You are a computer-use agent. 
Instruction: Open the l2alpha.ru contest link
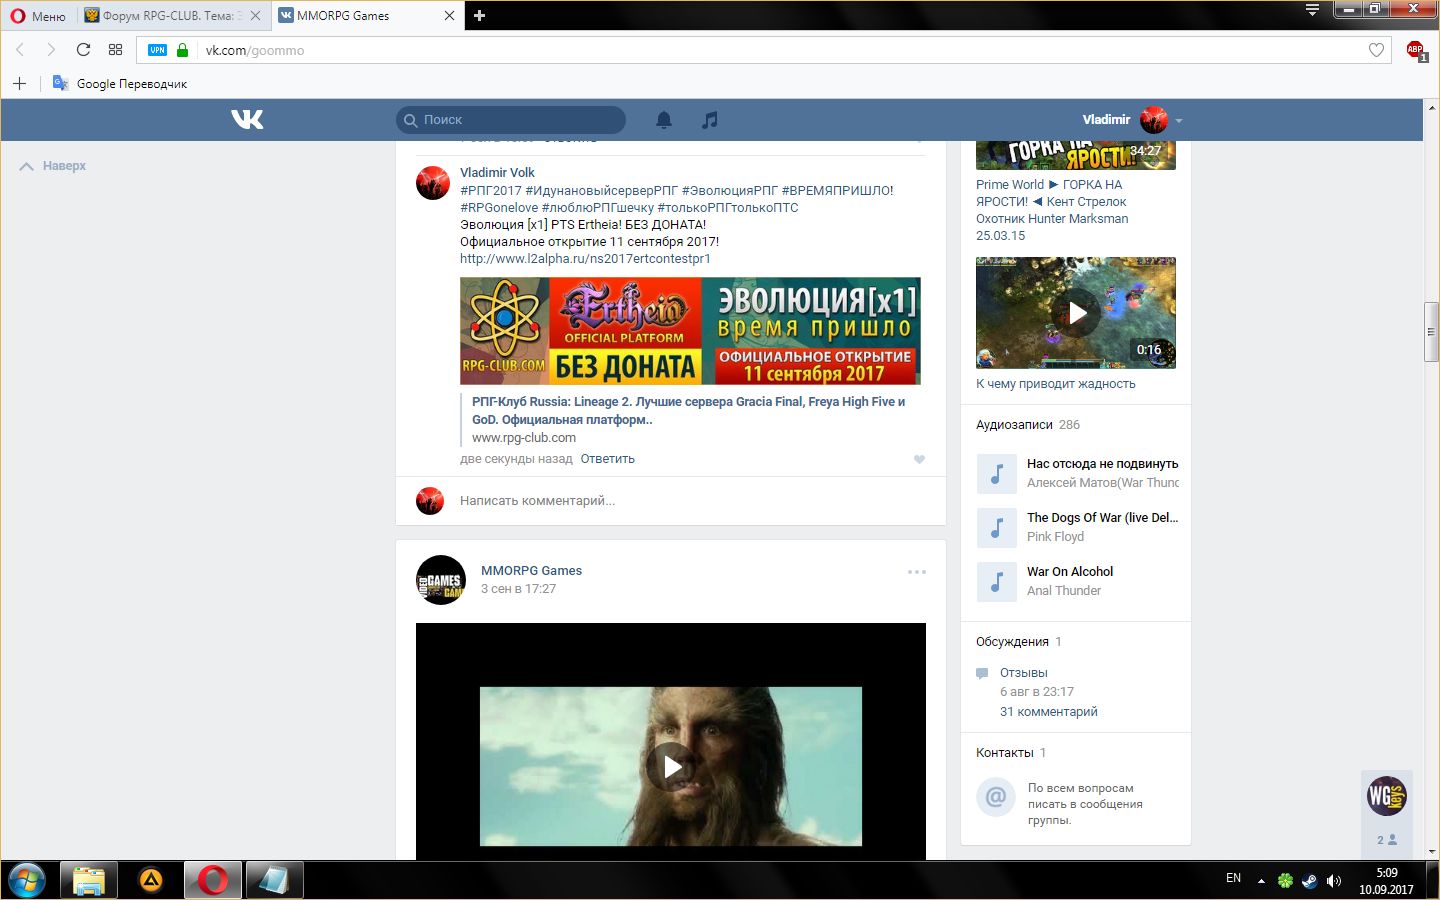click(x=585, y=259)
